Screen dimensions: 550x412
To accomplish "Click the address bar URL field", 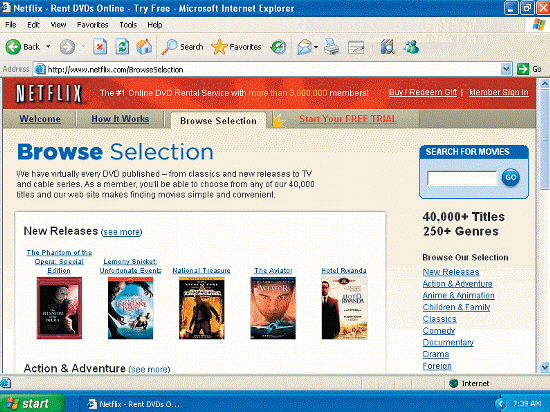I will (268, 69).
